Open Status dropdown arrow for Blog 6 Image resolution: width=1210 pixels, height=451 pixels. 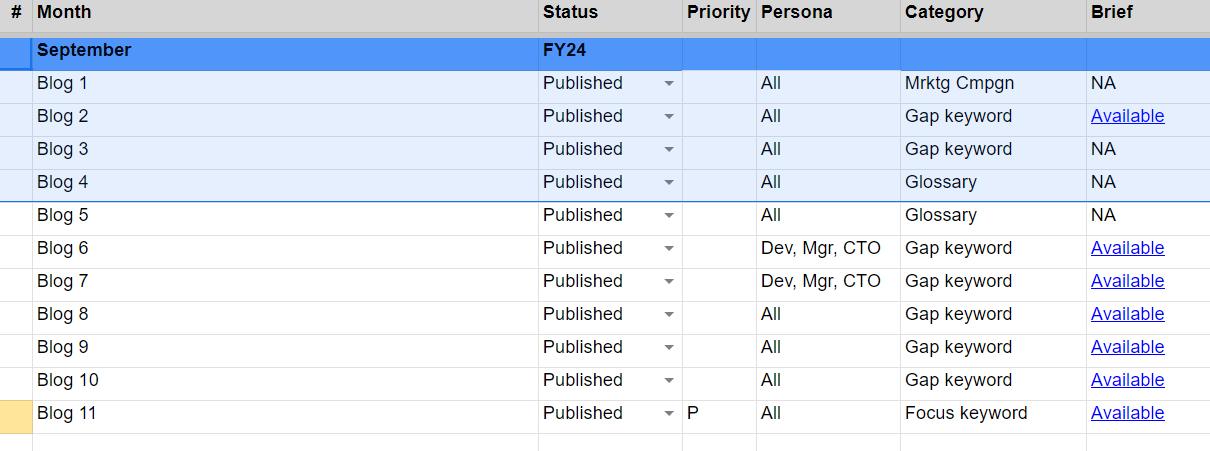[669, 249]
